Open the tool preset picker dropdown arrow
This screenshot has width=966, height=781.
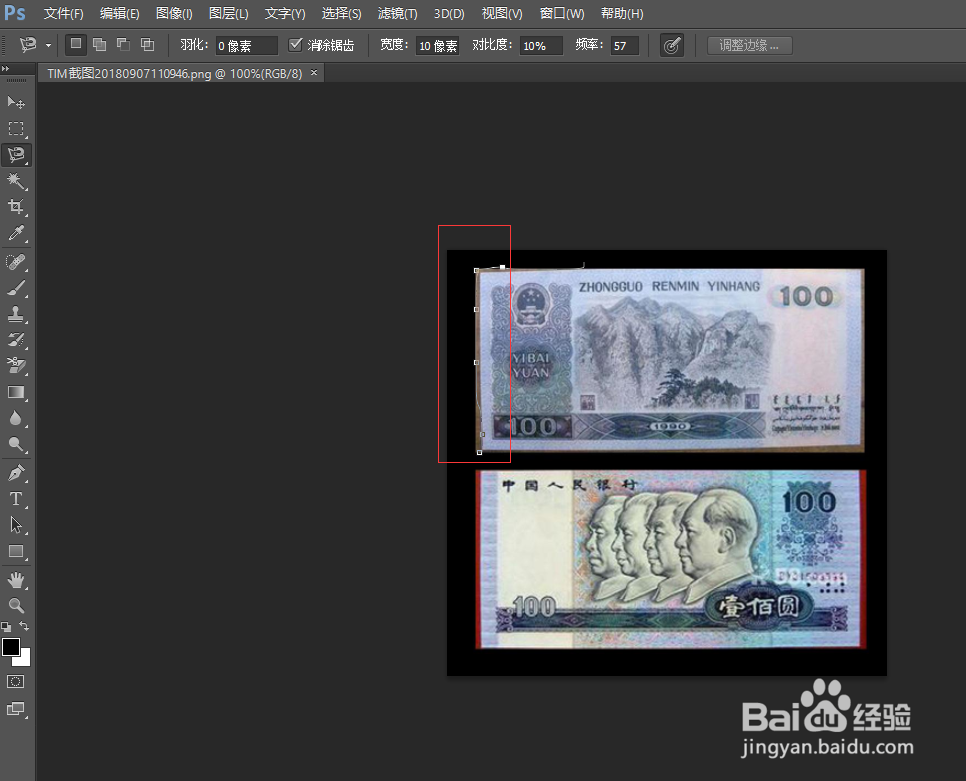[48, 45]
